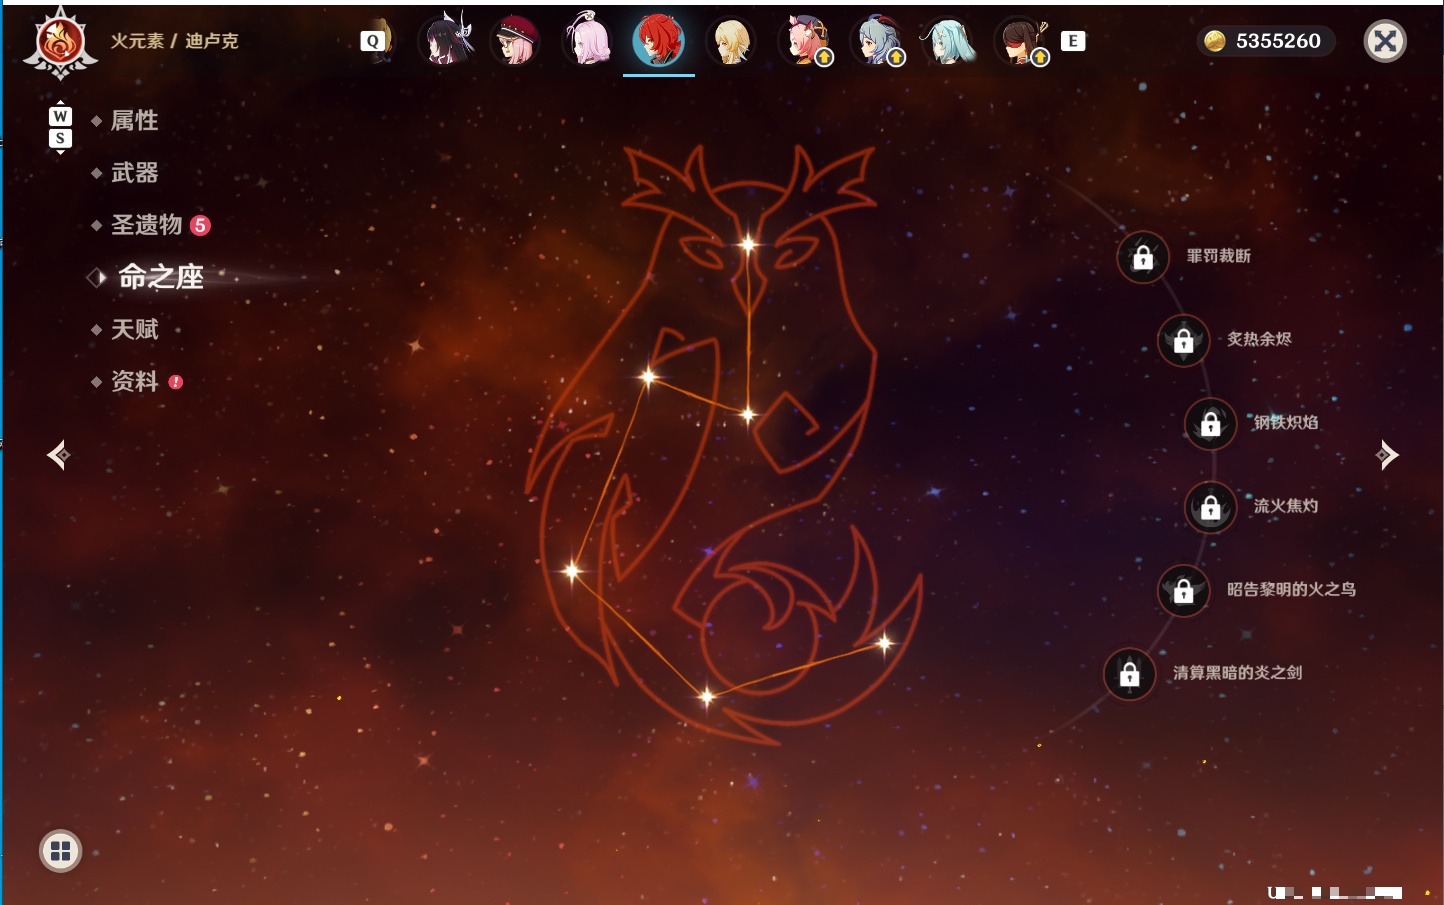
Task: Select the light pink-haired character avatar
Action: 588,40
